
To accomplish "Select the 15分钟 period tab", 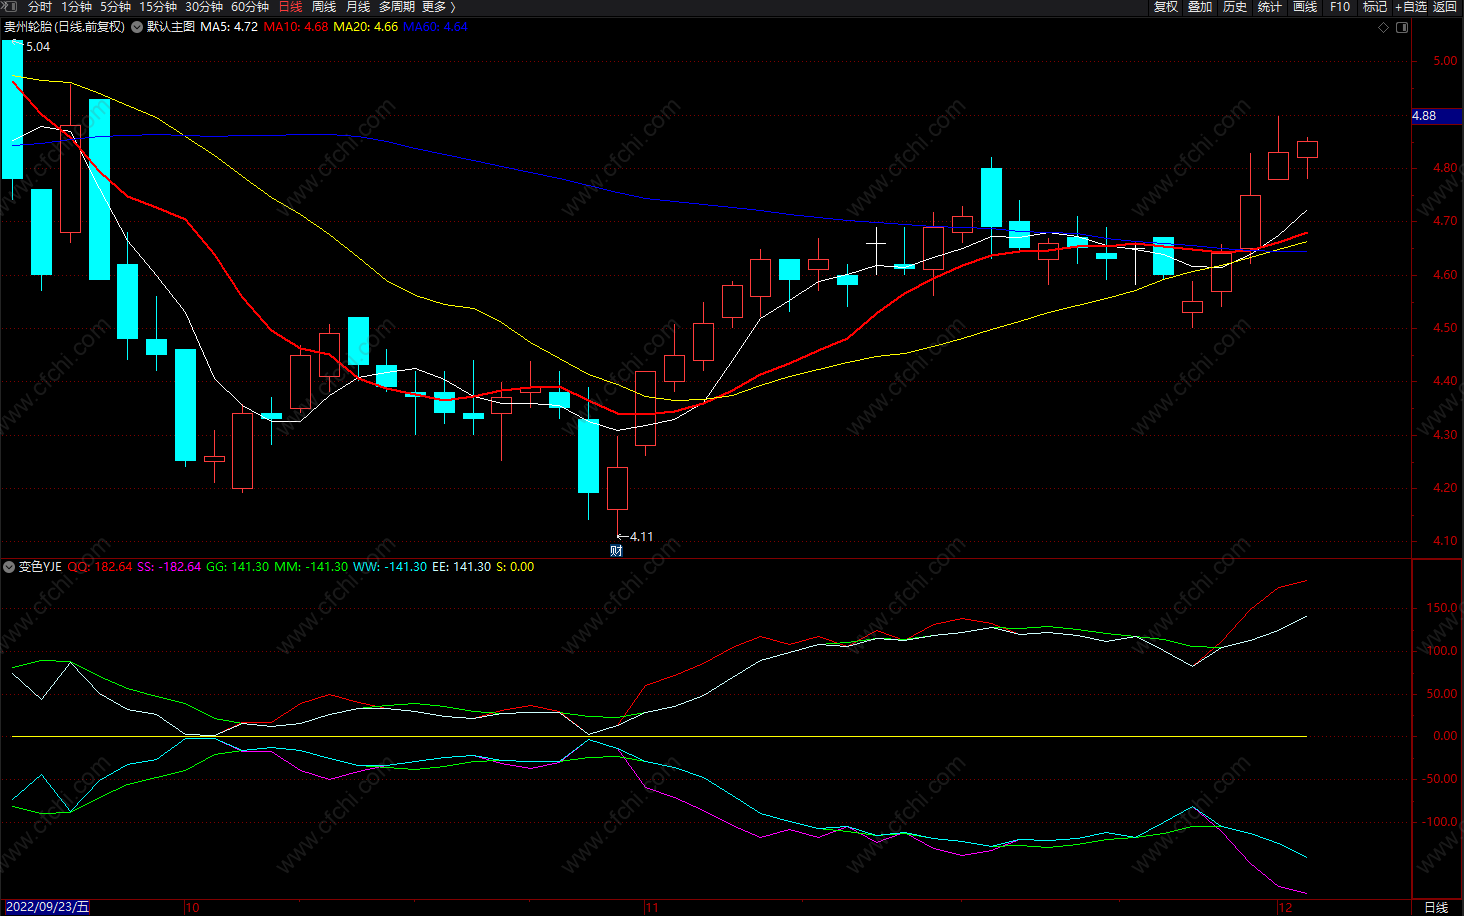I will click(x=158, y=7).
